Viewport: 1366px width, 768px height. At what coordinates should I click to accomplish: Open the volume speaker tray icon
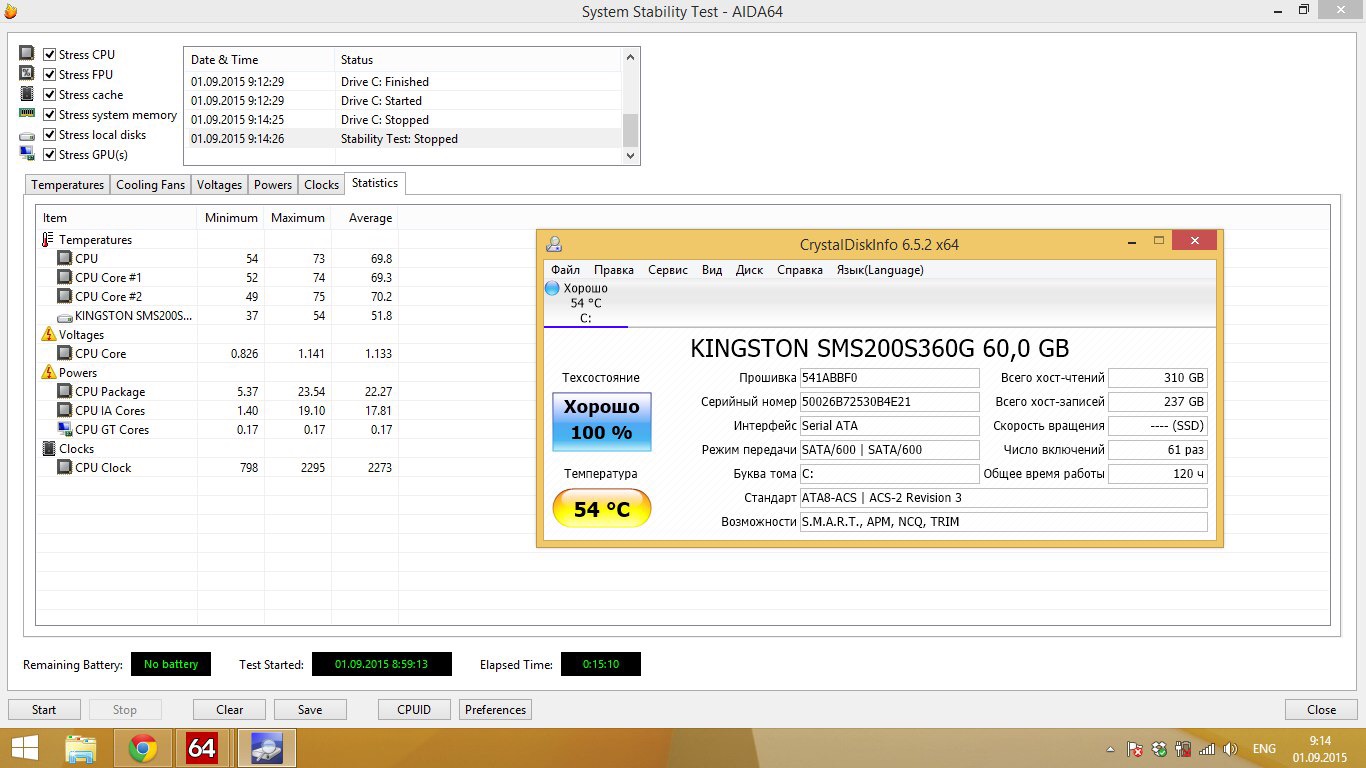pos(1231,749)
